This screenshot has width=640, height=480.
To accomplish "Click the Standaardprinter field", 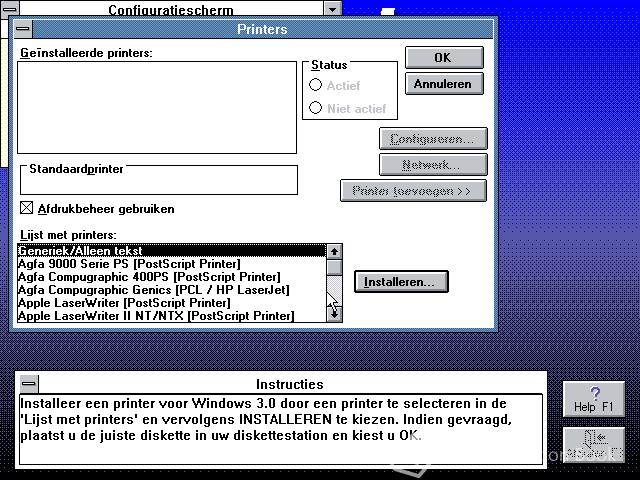I will click(x=159, y=180).
